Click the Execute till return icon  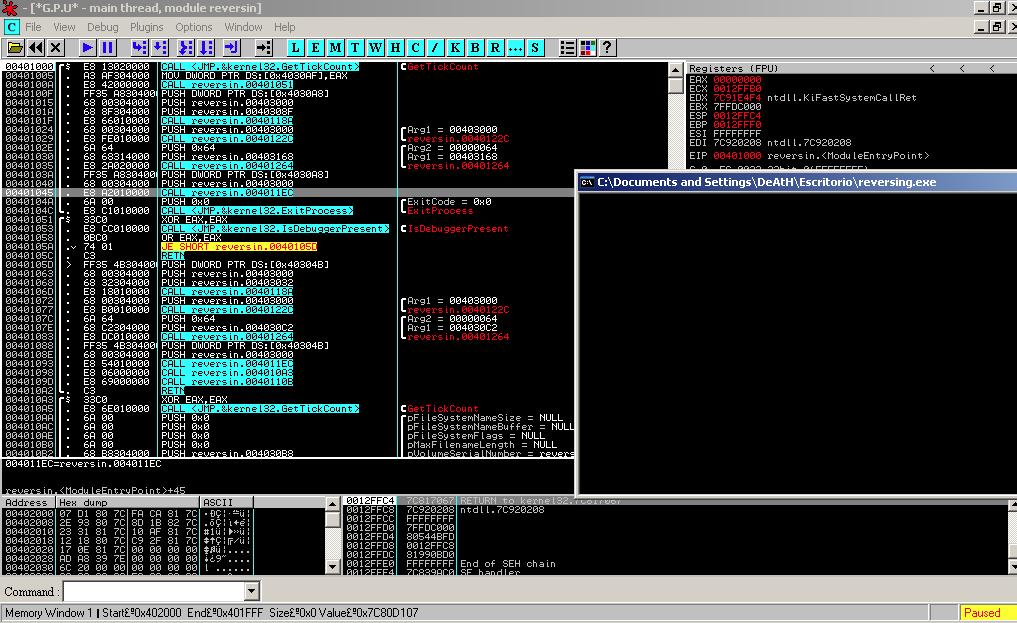[x=232, y=48]
